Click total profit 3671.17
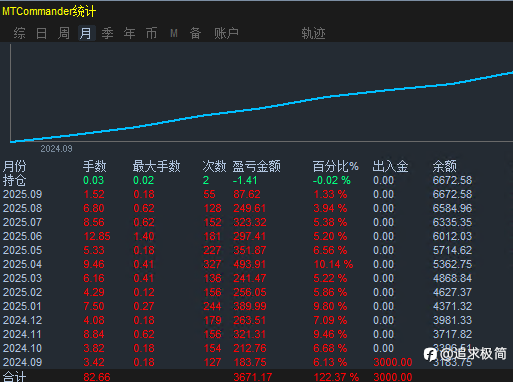This screenshot has height=382, width=513. click(253, 377)
